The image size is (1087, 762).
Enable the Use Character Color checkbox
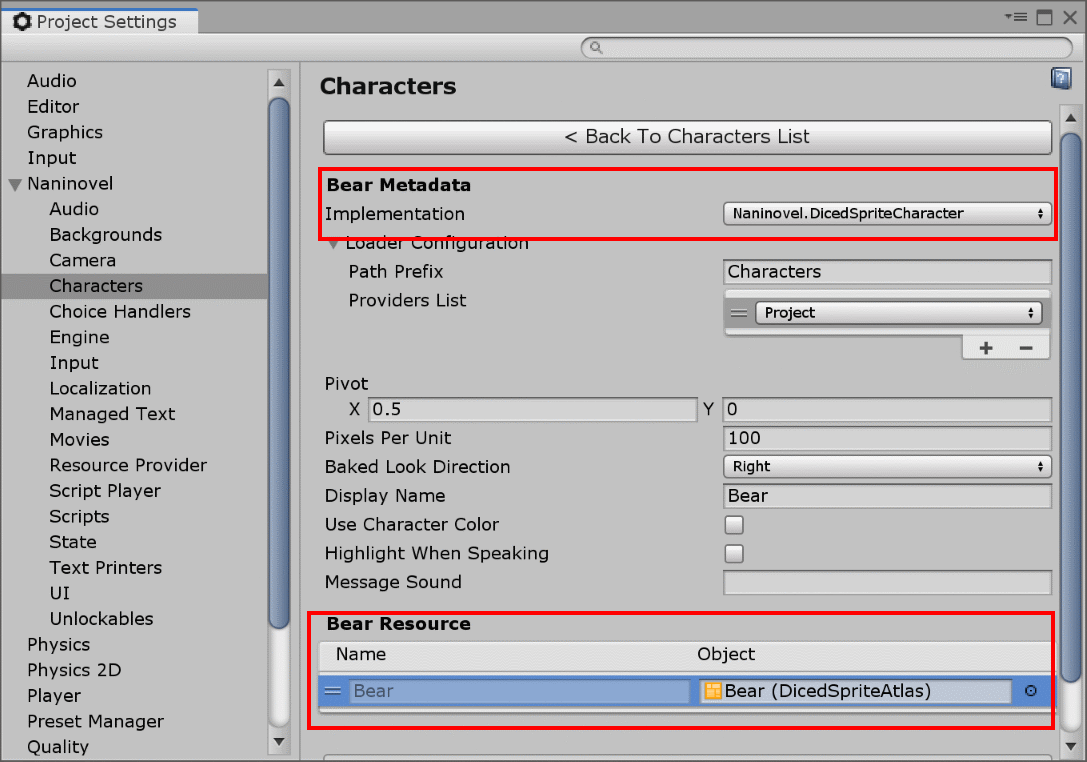734,524
